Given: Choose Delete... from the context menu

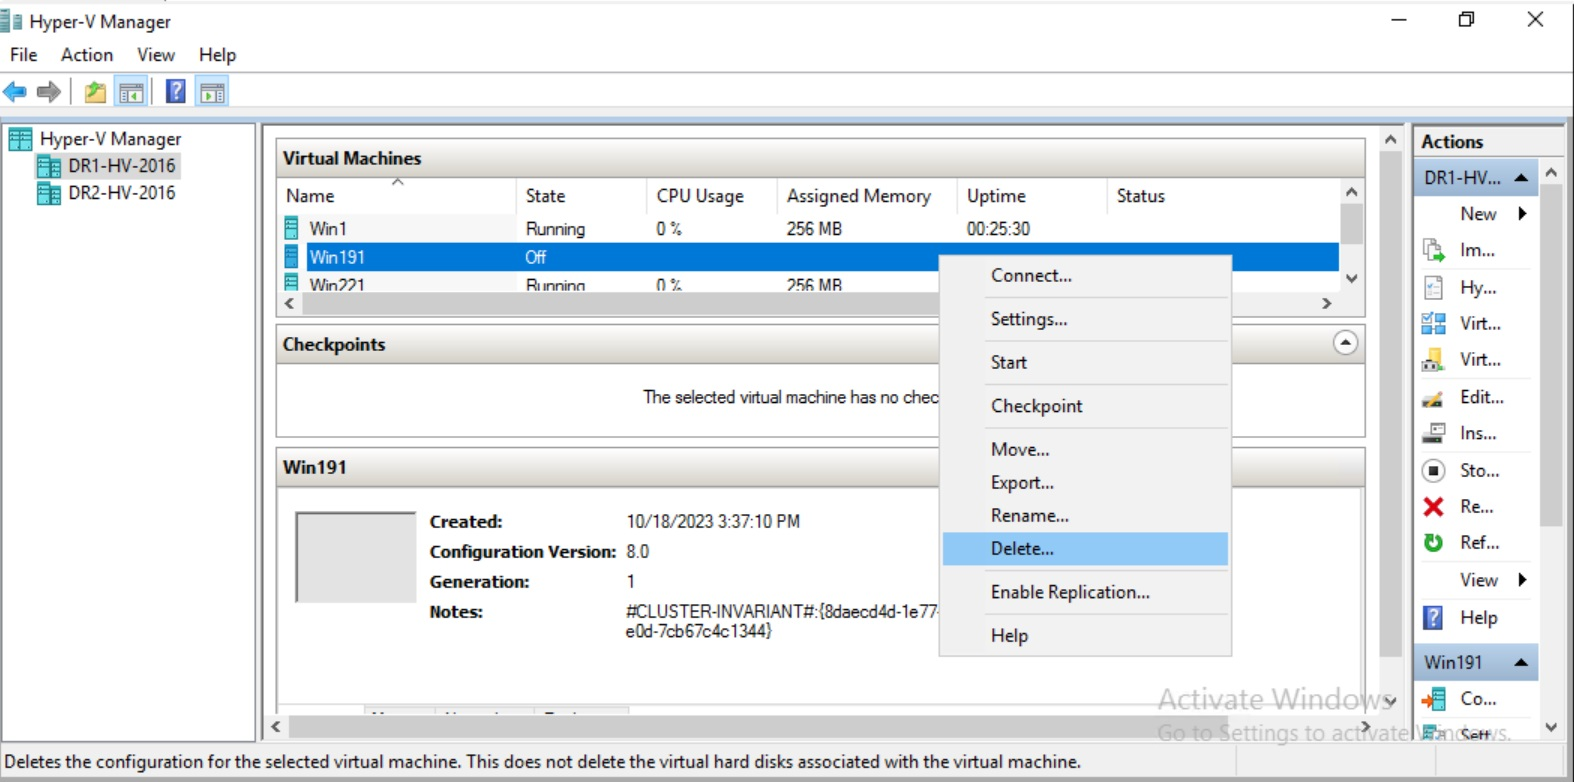Looking at the screenshot, I should tap(1022, 549).
